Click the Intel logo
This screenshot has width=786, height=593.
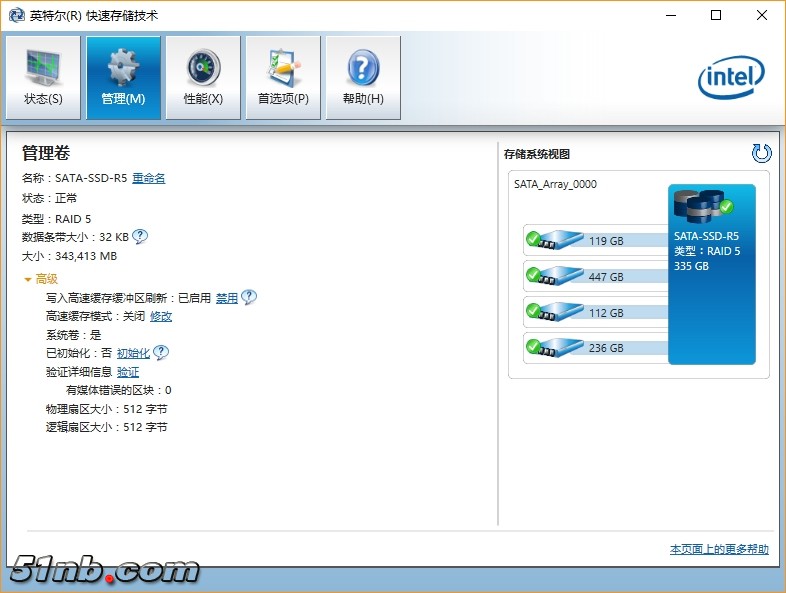731,77
